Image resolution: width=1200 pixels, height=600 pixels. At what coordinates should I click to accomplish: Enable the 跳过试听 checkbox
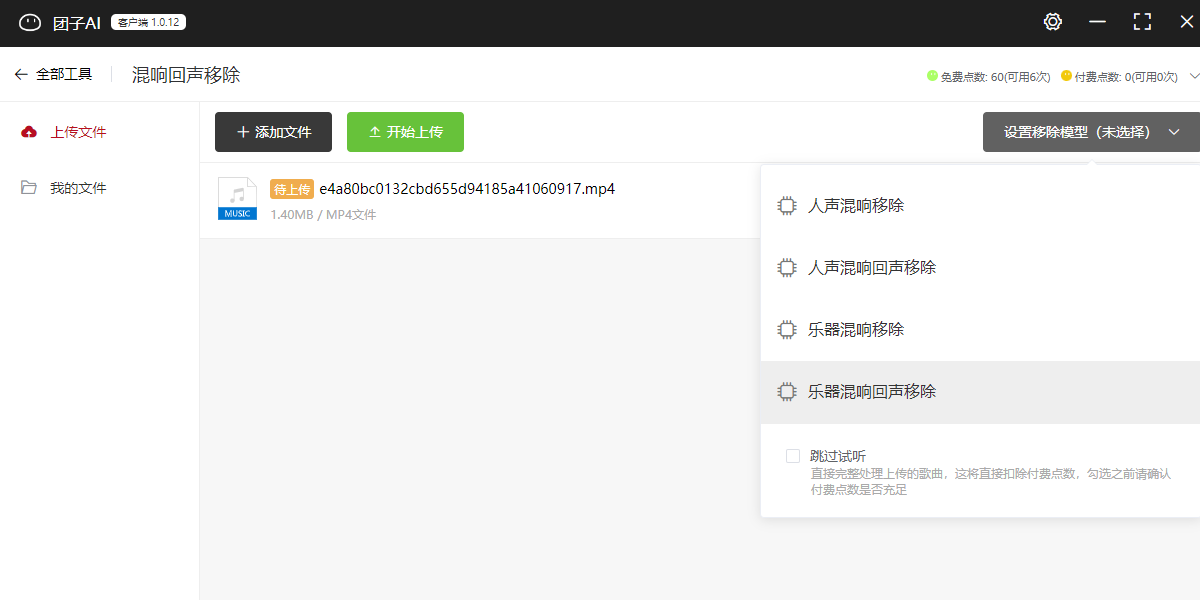[x=793, y=456]
